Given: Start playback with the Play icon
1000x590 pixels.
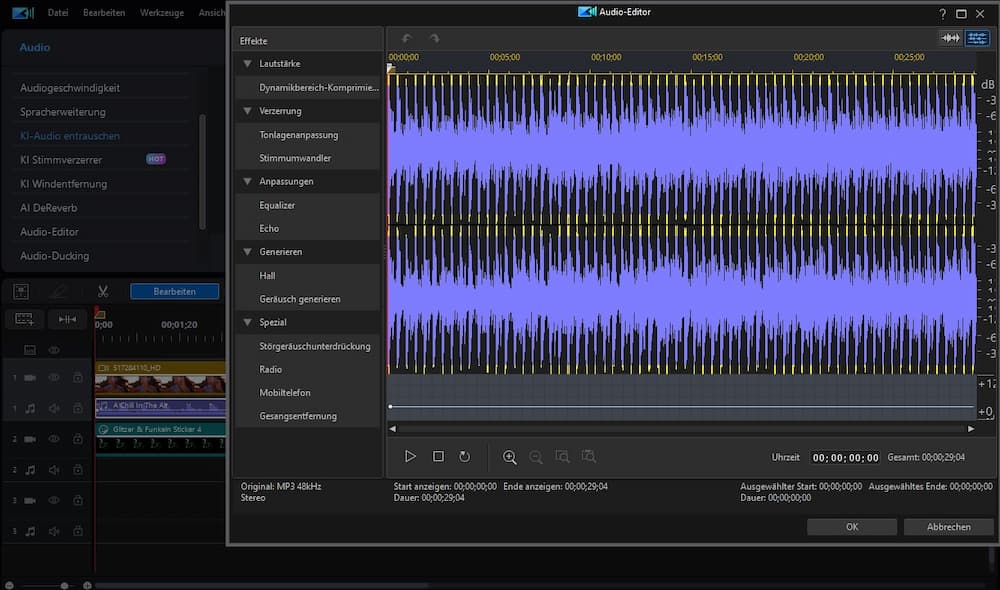Looking at the screenshot, I should coord(411,456).
